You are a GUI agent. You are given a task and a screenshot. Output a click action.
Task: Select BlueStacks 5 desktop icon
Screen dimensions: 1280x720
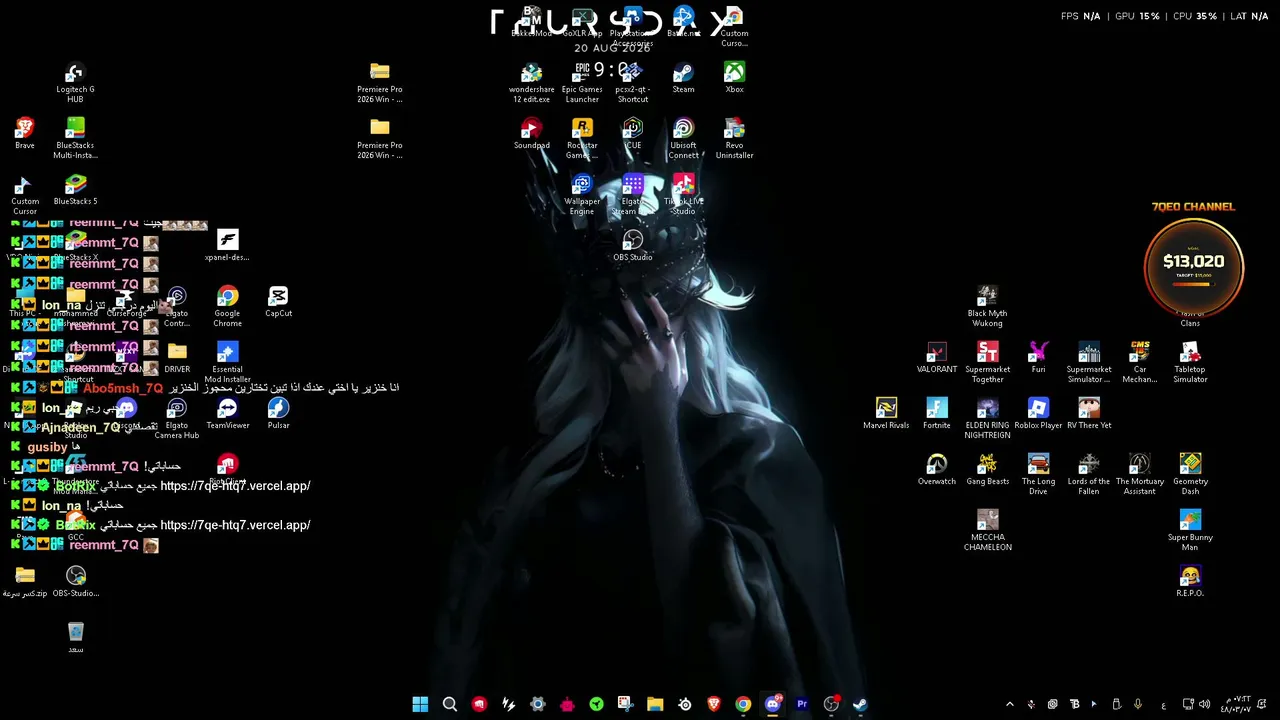[75, 189]
